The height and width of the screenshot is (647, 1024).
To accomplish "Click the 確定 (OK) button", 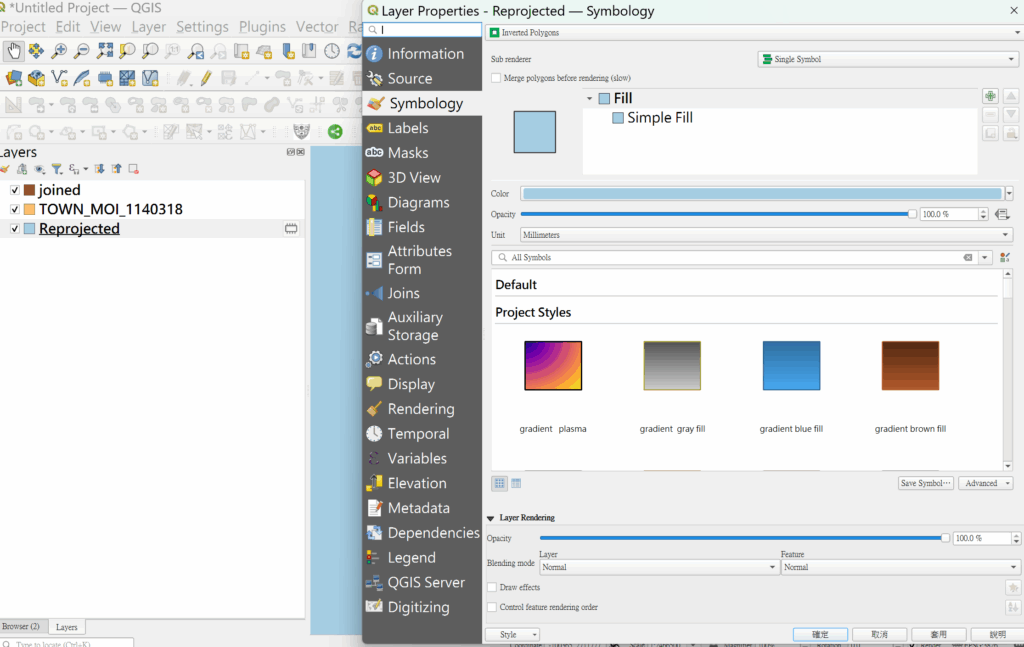I will point(820,635).
